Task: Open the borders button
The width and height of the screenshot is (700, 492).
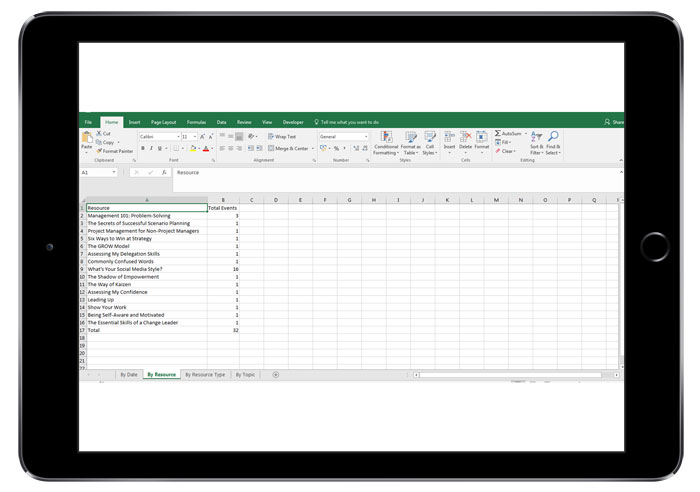Action: [176, 148]
